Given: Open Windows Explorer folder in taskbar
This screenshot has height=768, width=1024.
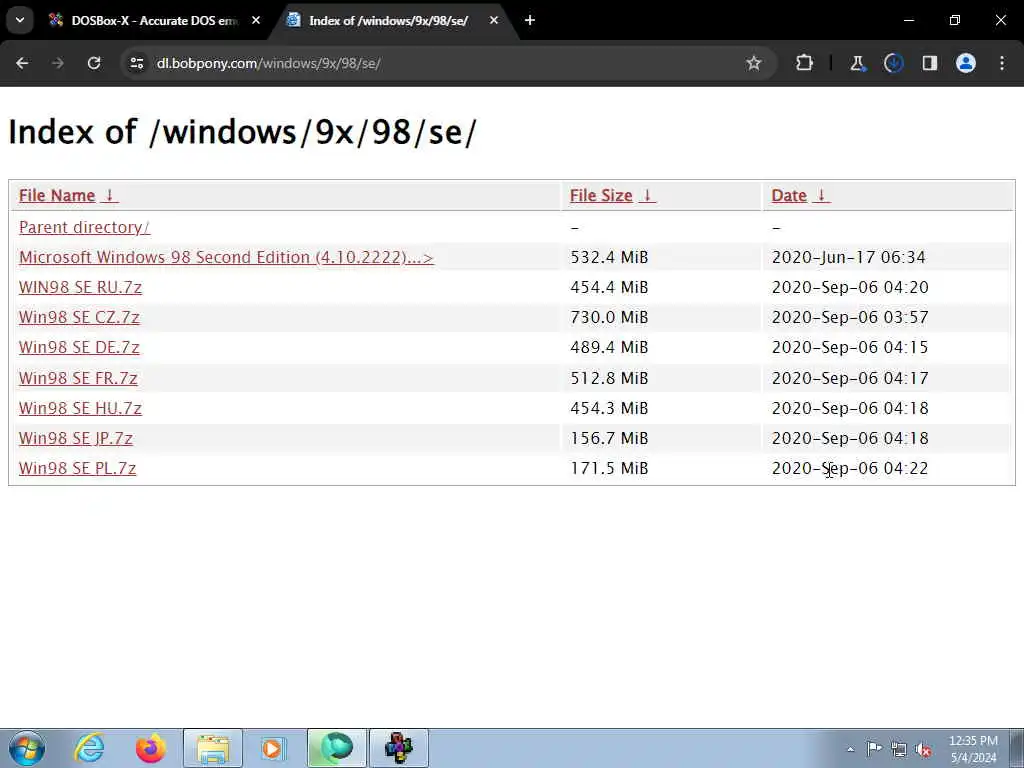Looking at the screenshot, I should (213, 748).
